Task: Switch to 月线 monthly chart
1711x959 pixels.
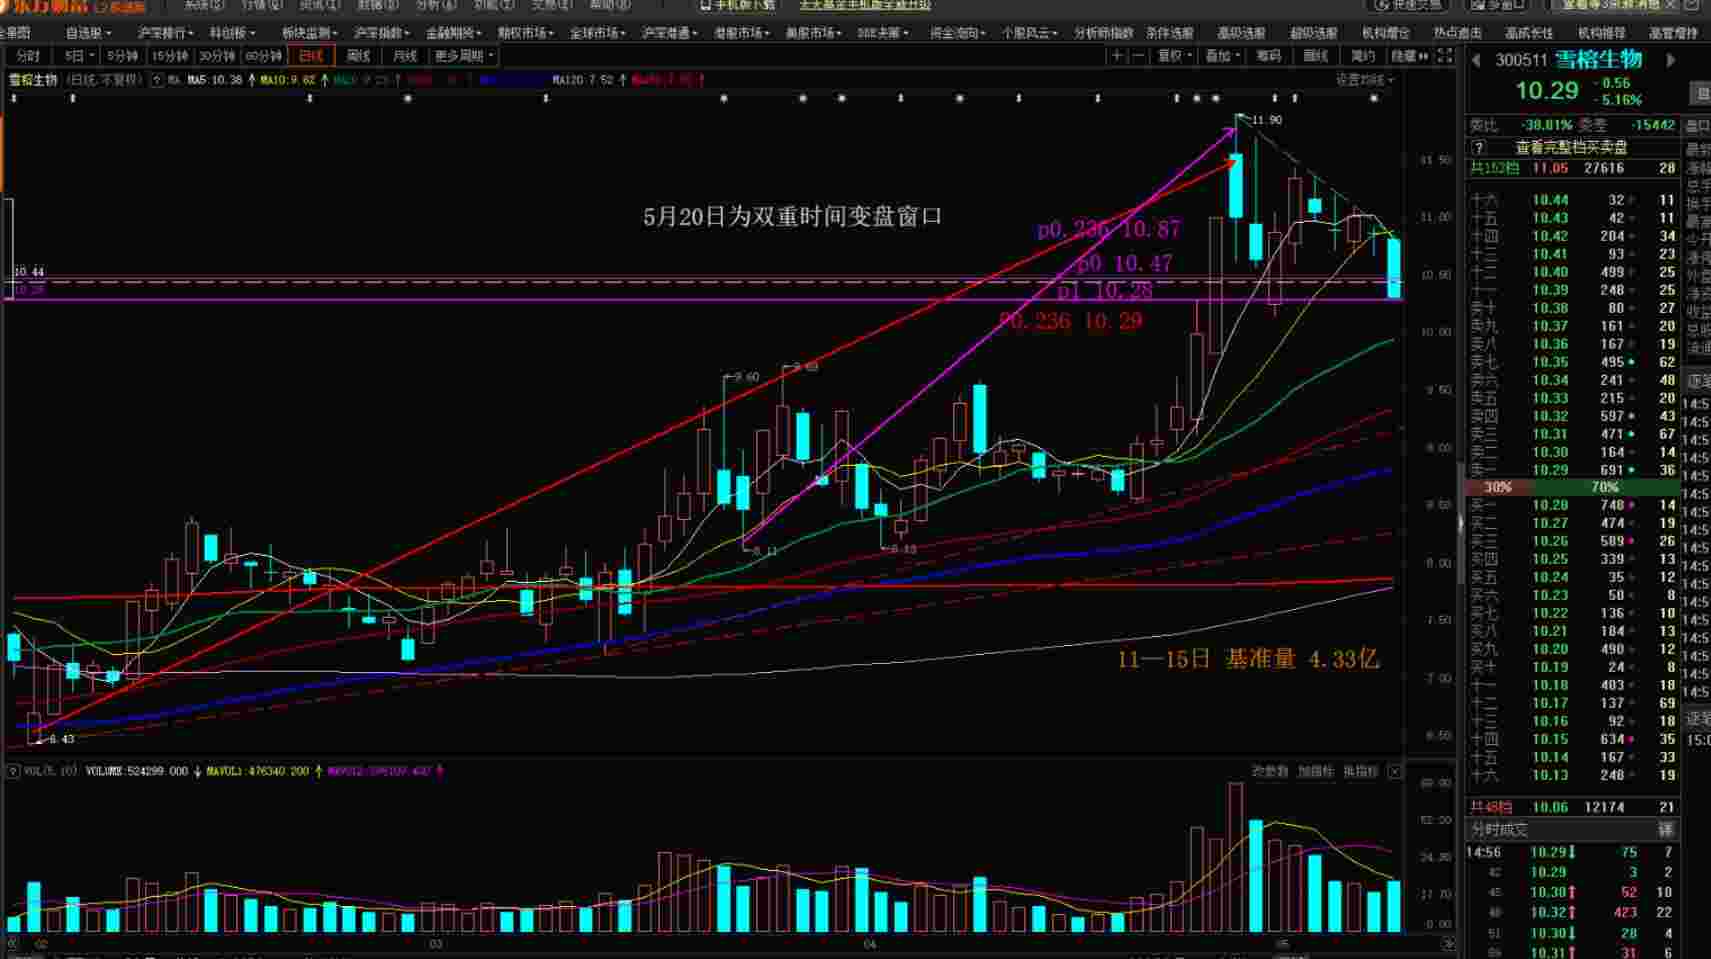Action: pos(404,56)
